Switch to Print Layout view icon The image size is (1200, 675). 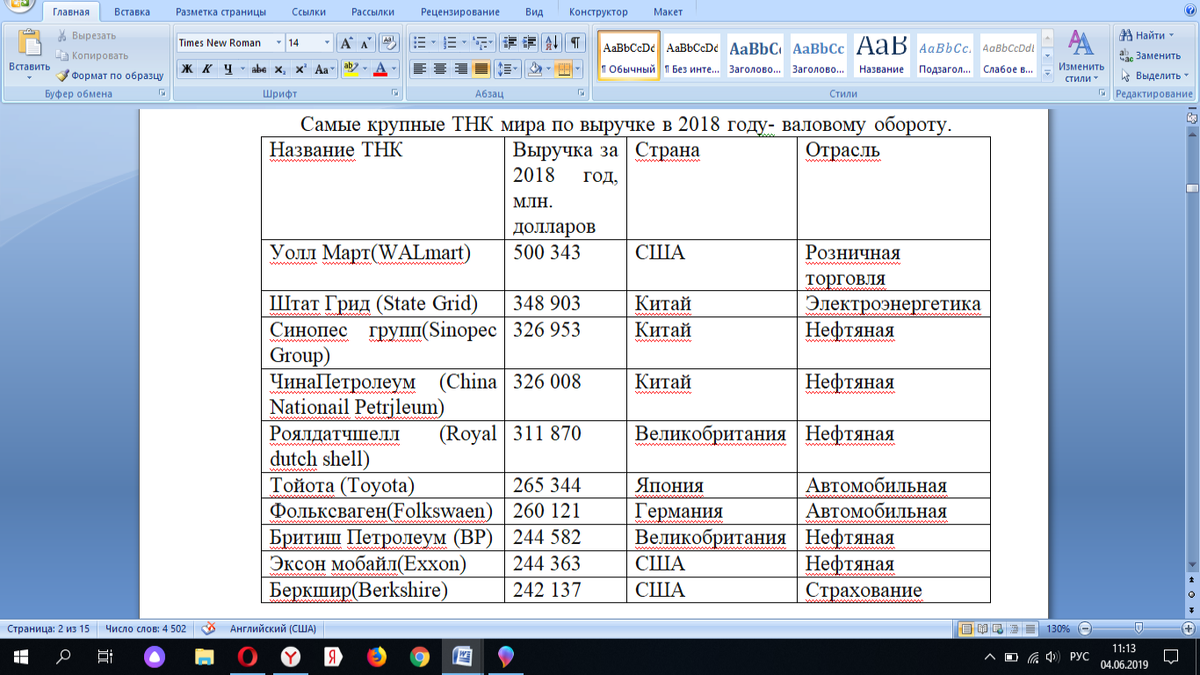967,629
